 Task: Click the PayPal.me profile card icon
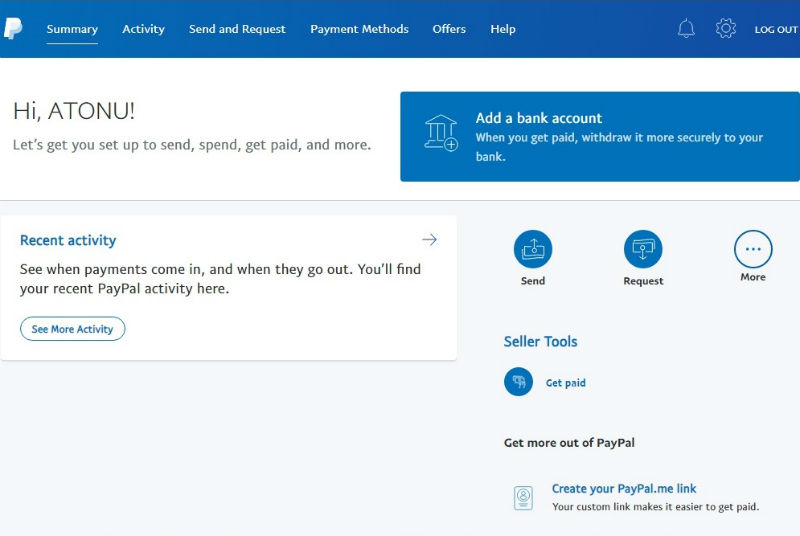point(523,498)
